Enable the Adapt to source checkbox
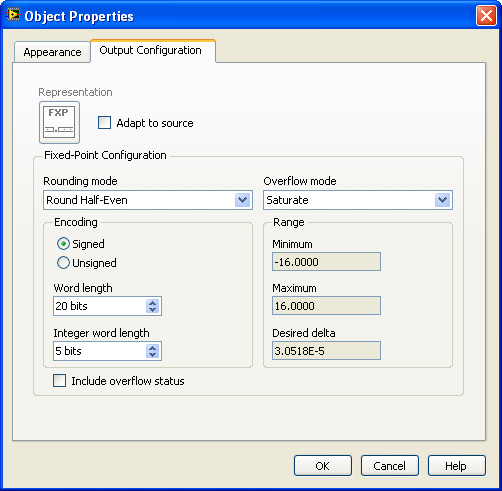Viewport: 502px width, 491px height. [x=104, y=123]
